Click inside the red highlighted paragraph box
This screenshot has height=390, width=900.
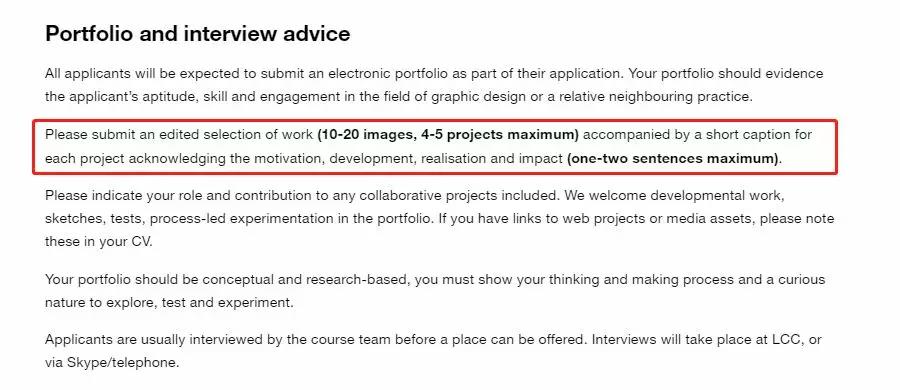435,146
